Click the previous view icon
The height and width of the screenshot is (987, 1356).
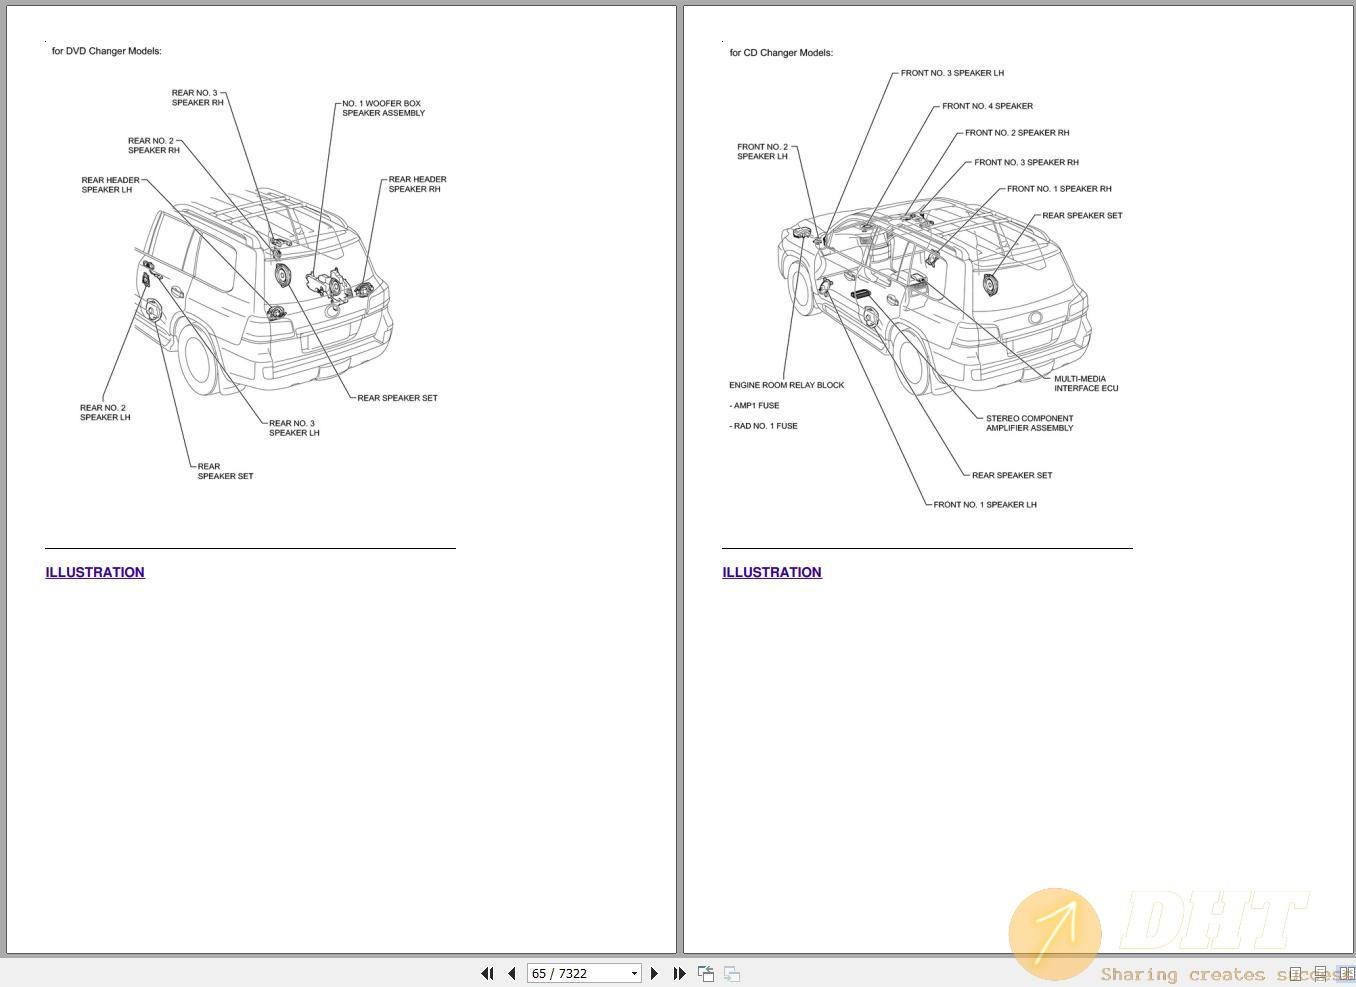pos(706,973)
